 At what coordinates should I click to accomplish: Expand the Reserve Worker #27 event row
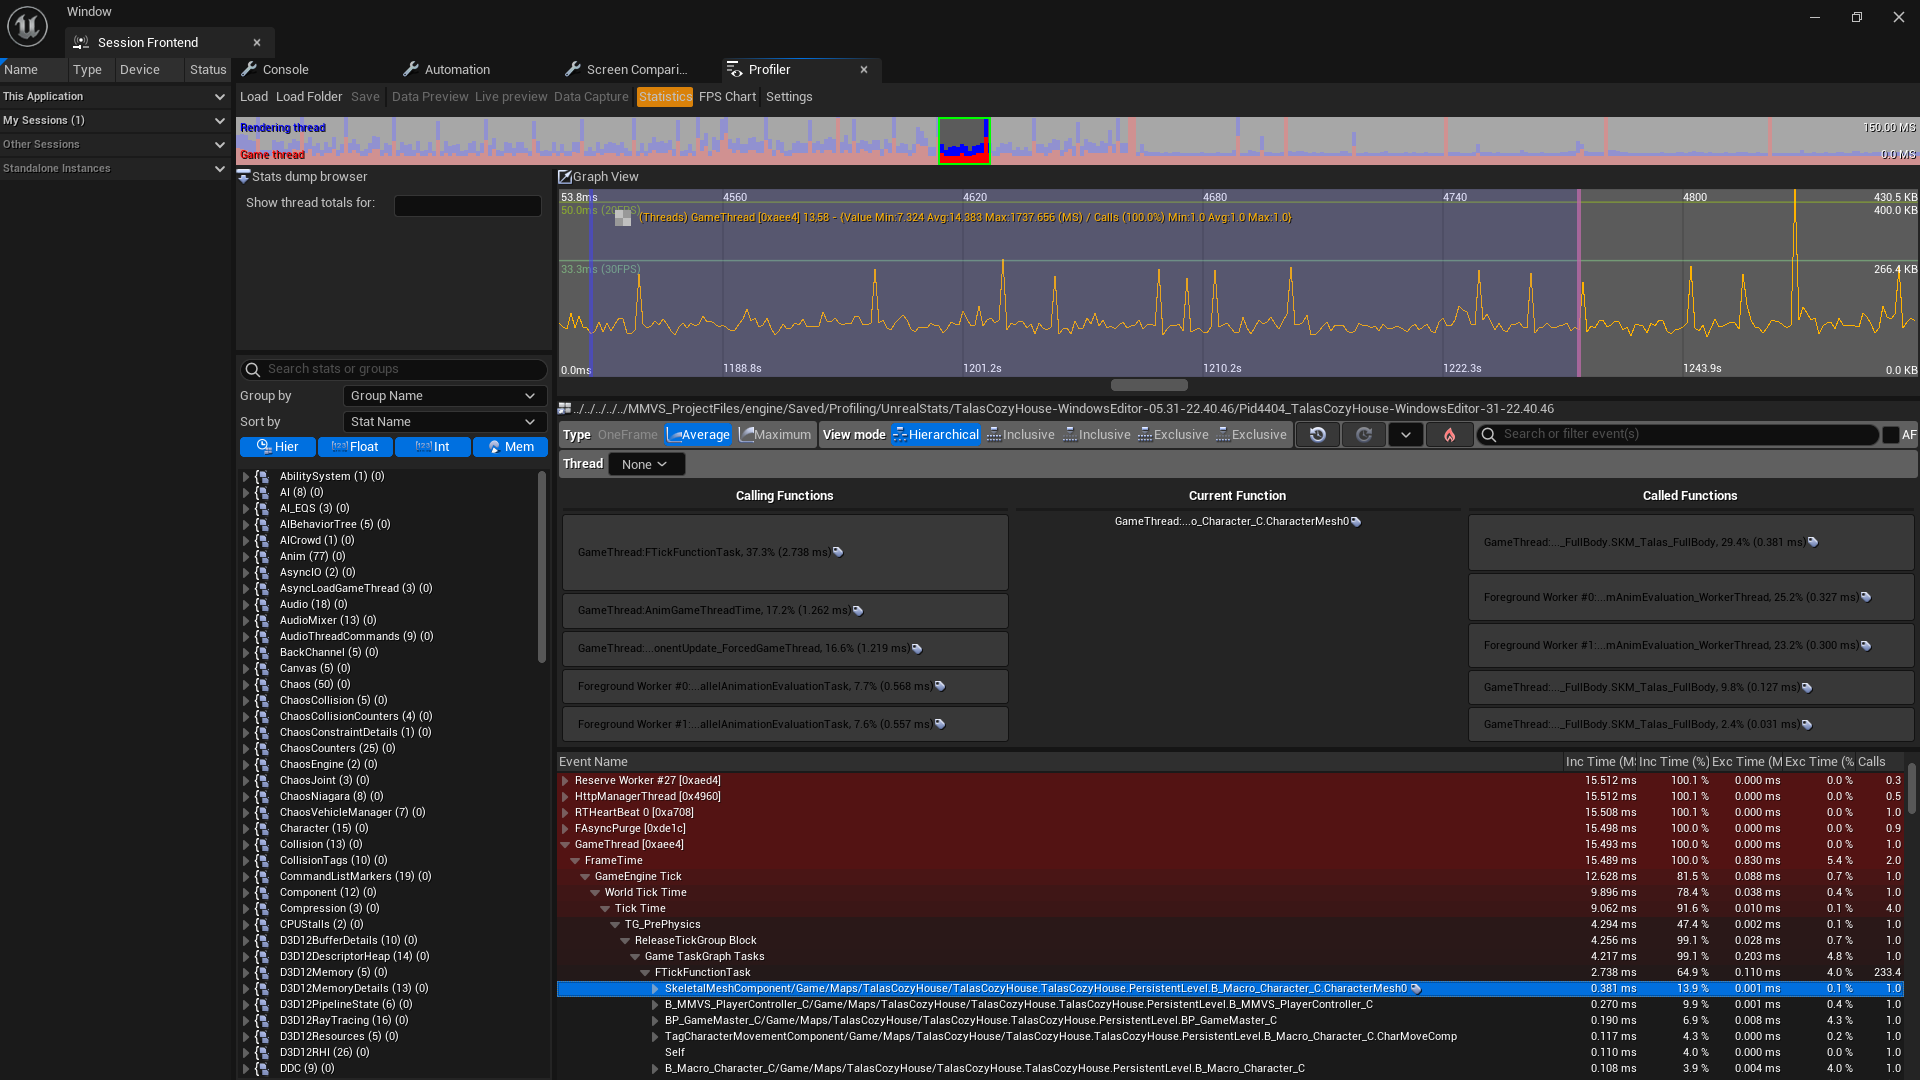565,780
